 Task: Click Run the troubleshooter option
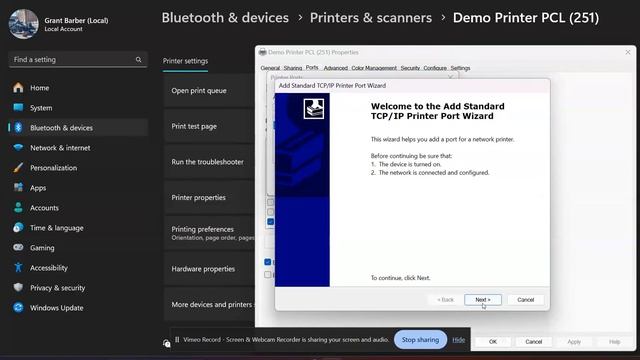pyautogui.click(x=209, y=162)
